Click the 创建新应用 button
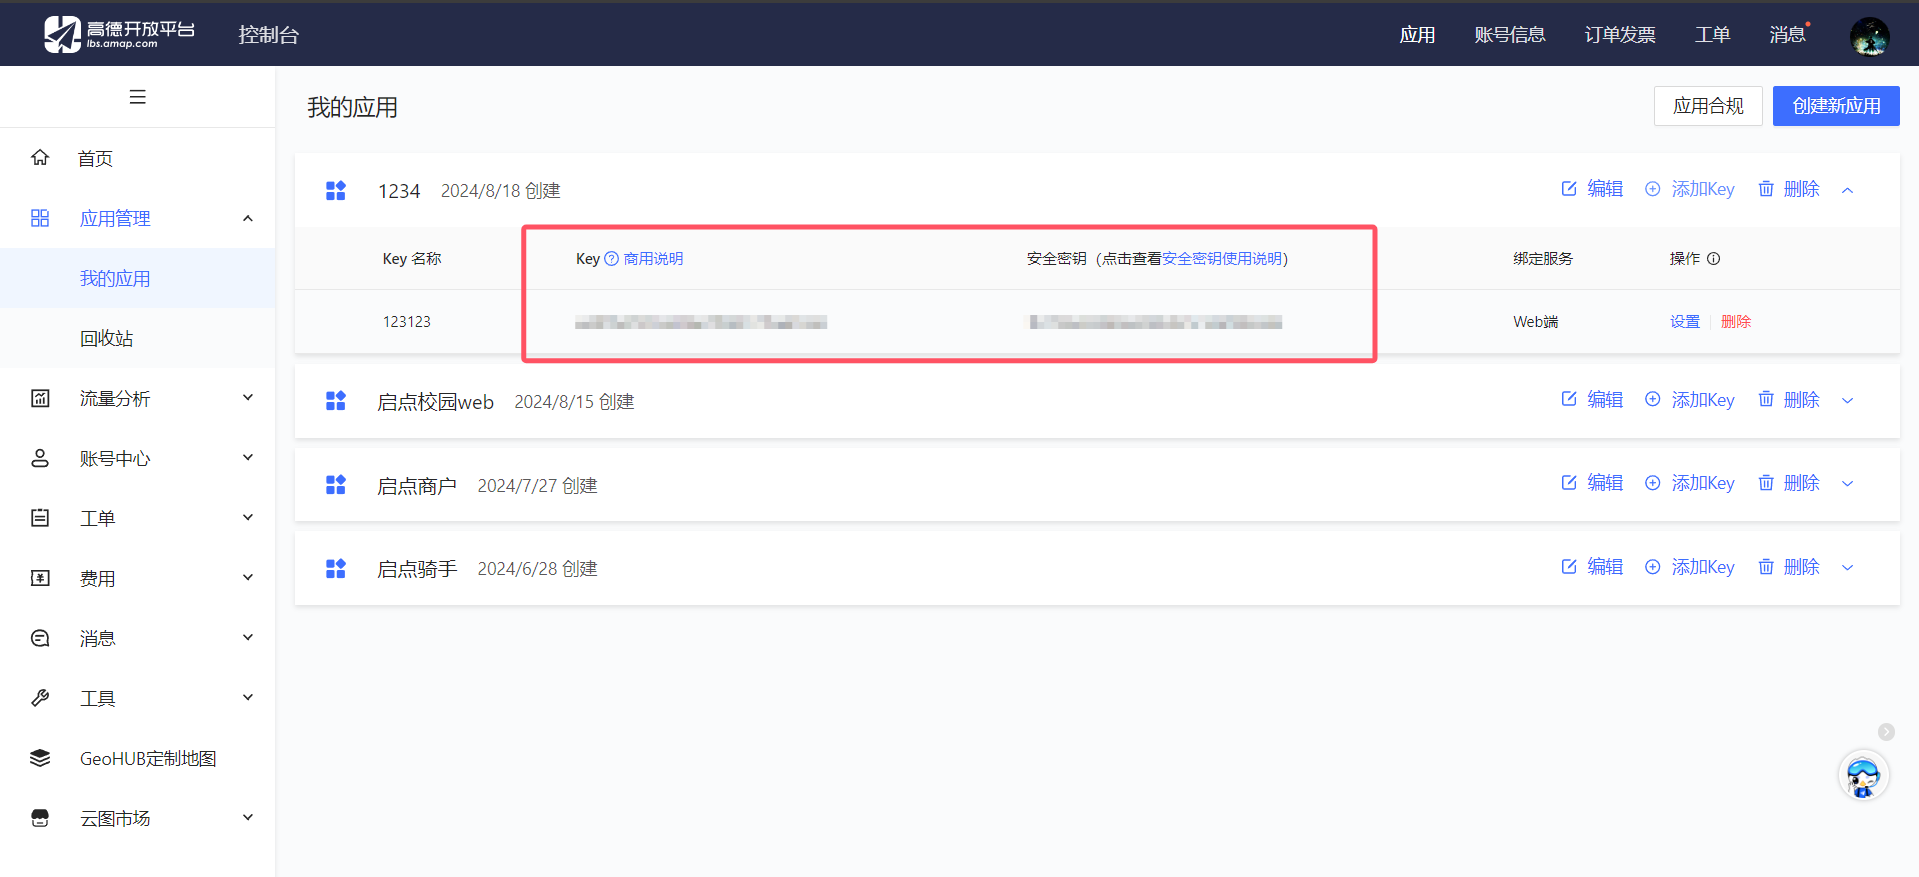The width and height of the screenshot is (1919, 877). tap(1835, 106)
